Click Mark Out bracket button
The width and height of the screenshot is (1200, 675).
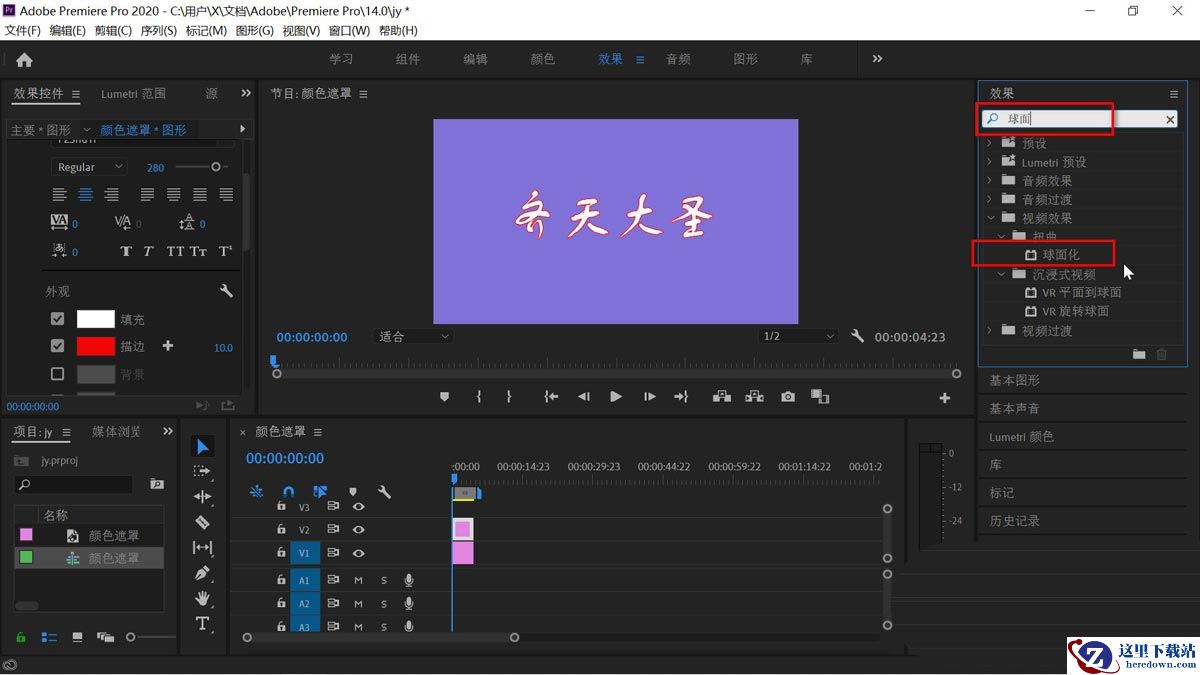[509, 397]
